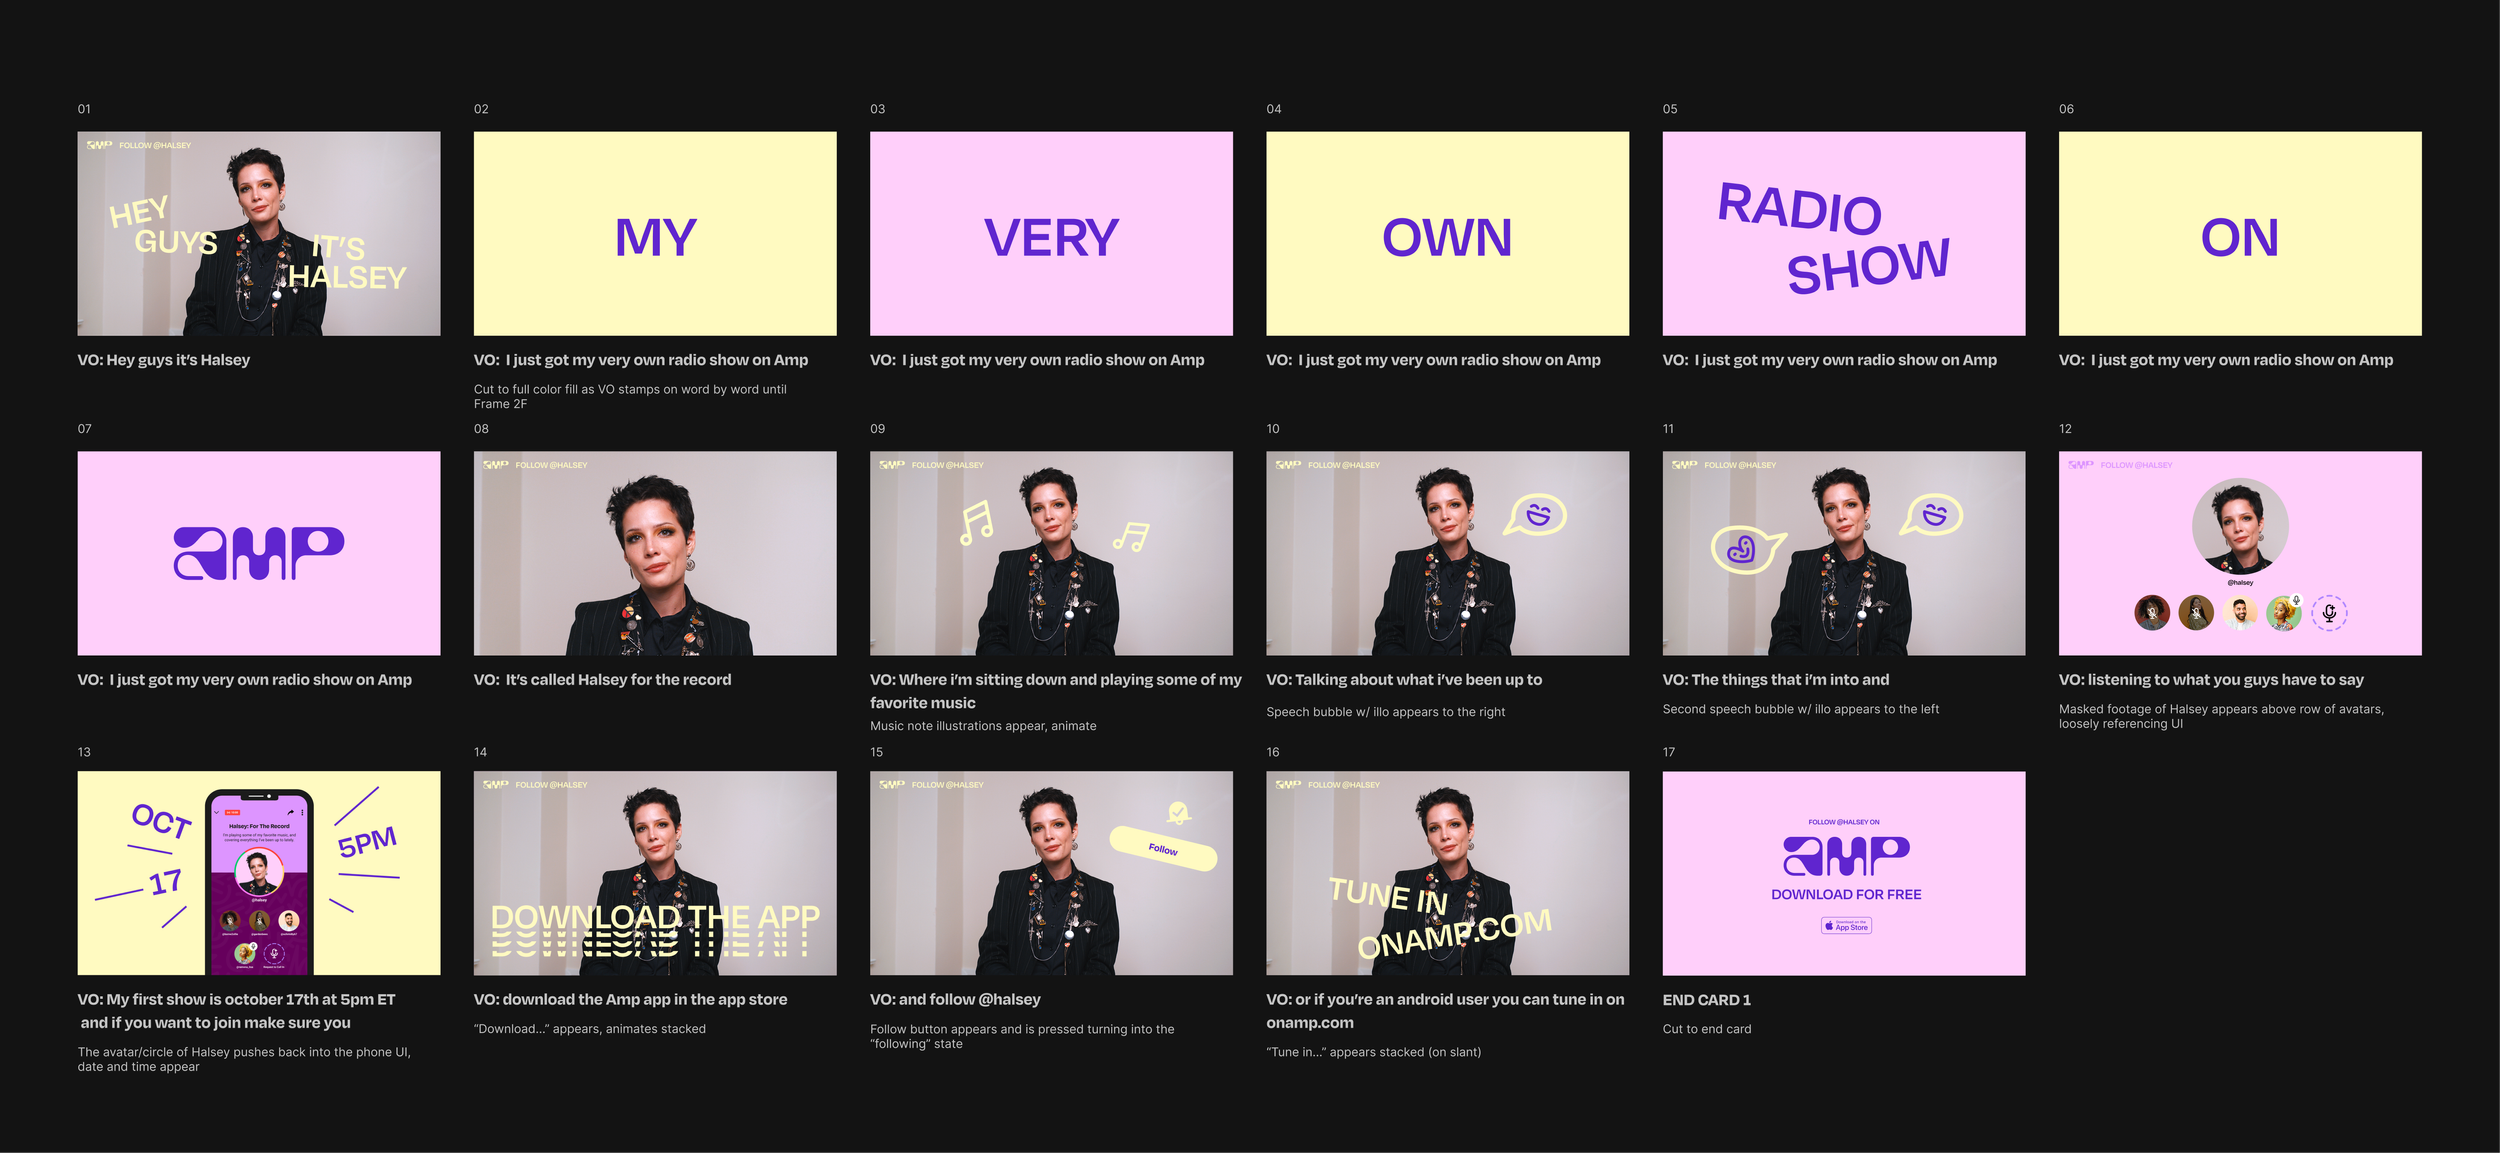Click caption 'VO: It's called Halsey for the record'
The image size is (2500, 1153).
tap(603, 680)
